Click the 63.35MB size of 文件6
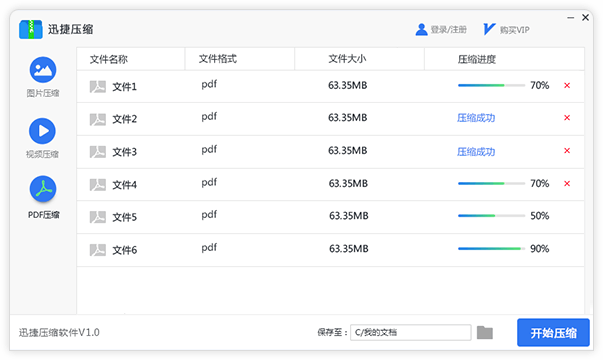603x360 pixels. 348,249
